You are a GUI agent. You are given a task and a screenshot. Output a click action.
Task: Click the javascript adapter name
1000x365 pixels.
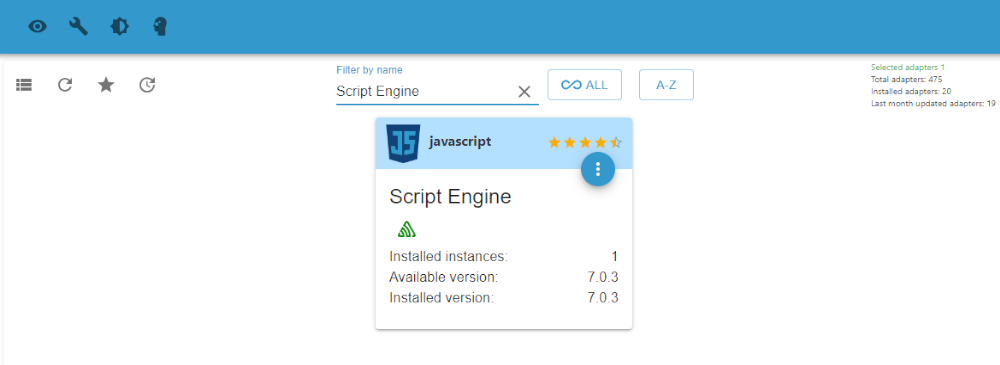click(x=460, y=142)
